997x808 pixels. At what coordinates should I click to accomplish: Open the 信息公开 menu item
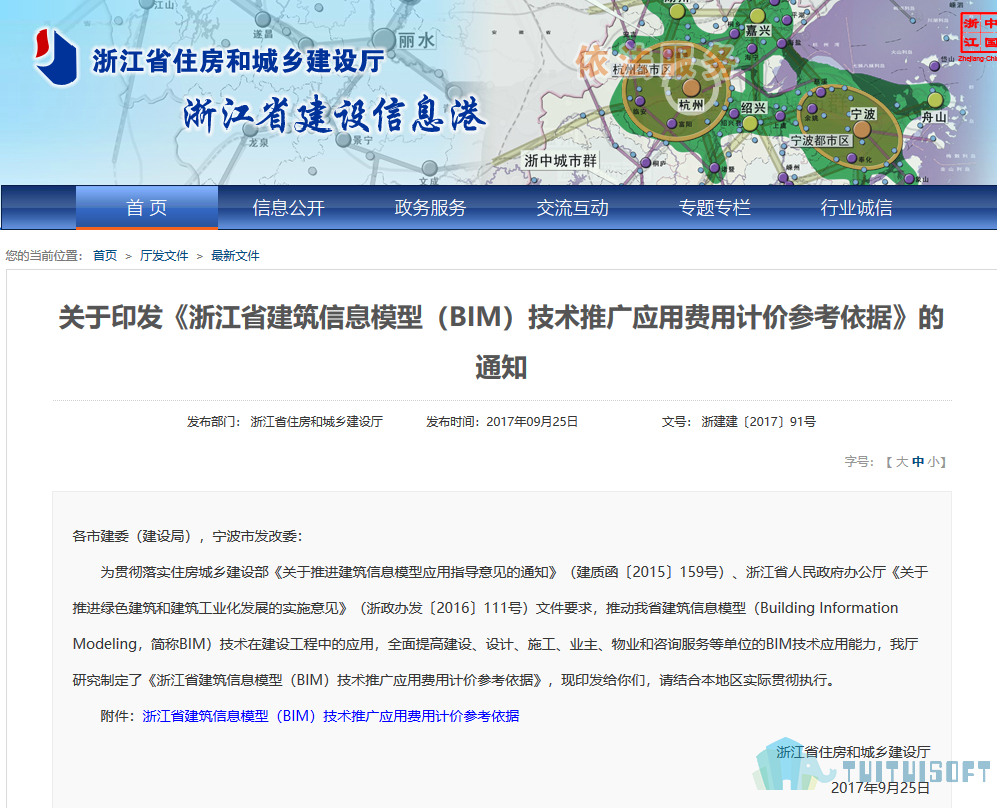point(289,208)
